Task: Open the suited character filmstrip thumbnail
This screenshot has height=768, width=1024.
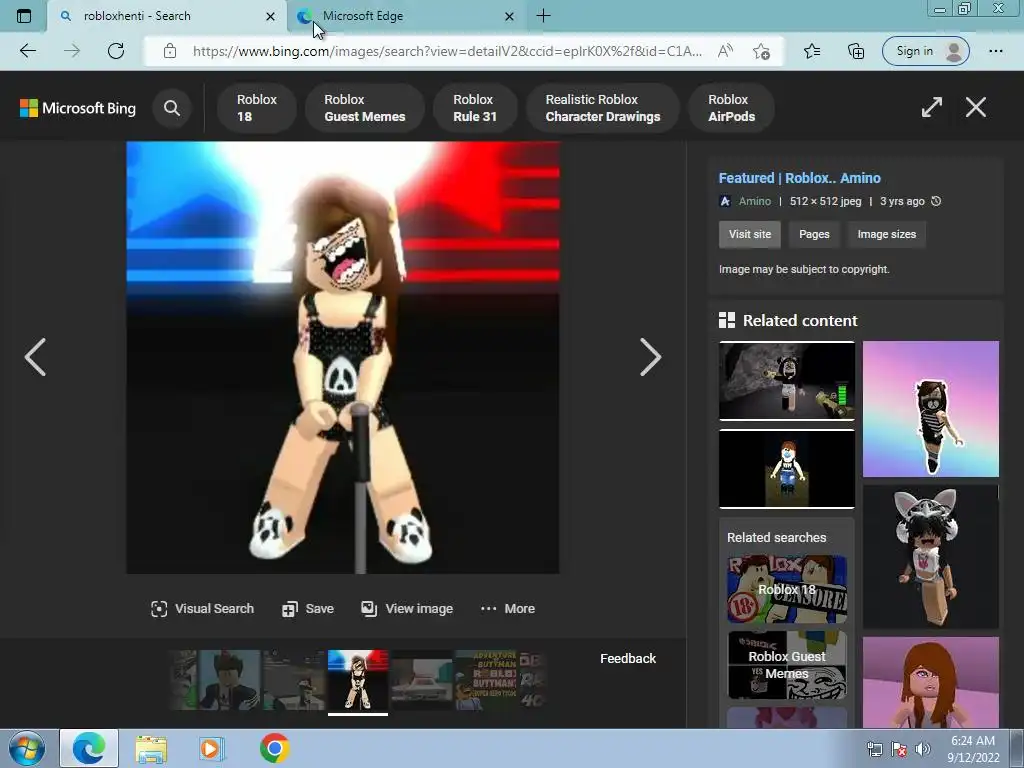Action: (229, 680)
